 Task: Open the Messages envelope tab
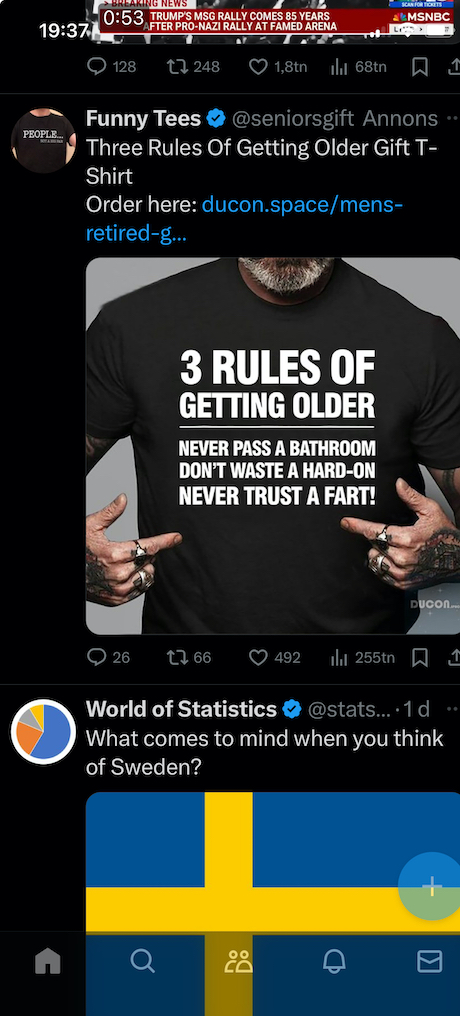coord(430,961)
